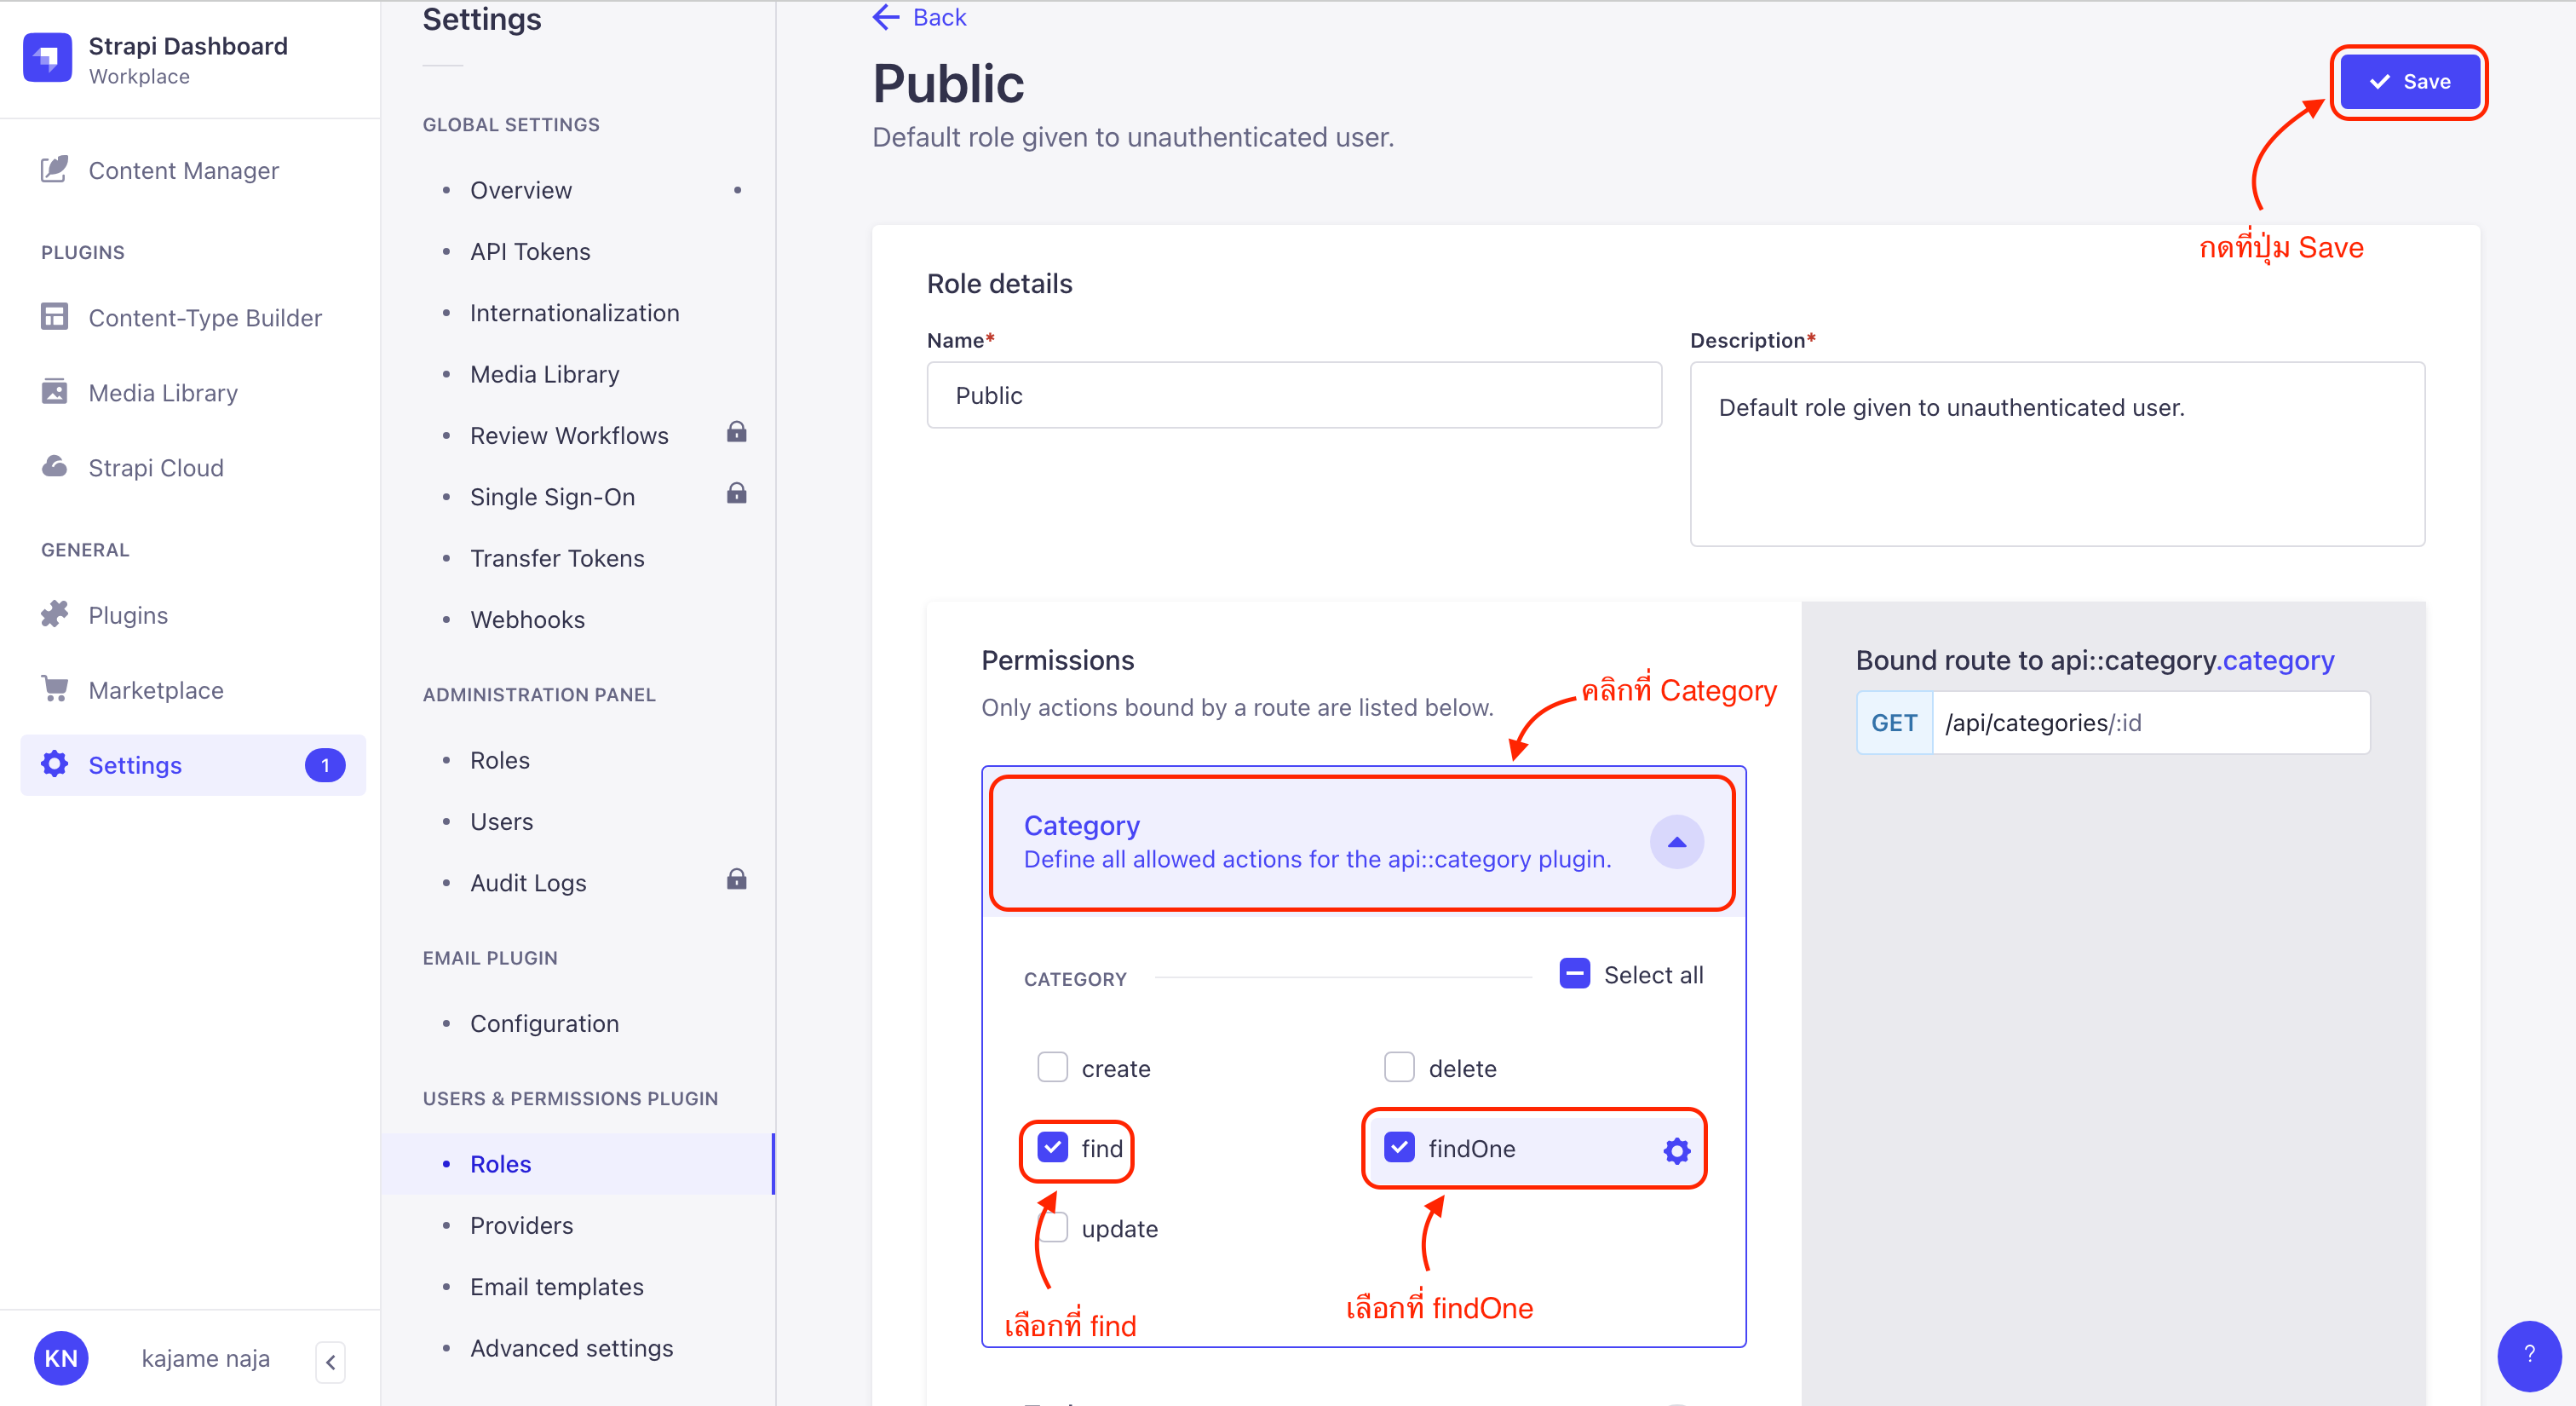Click the Review Workflows lock icon
This screenshot has height=1406, width=2576.
737,432
